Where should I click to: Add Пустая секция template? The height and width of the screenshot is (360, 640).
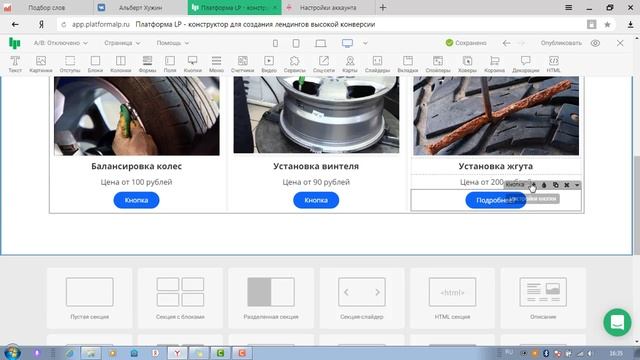89,298
